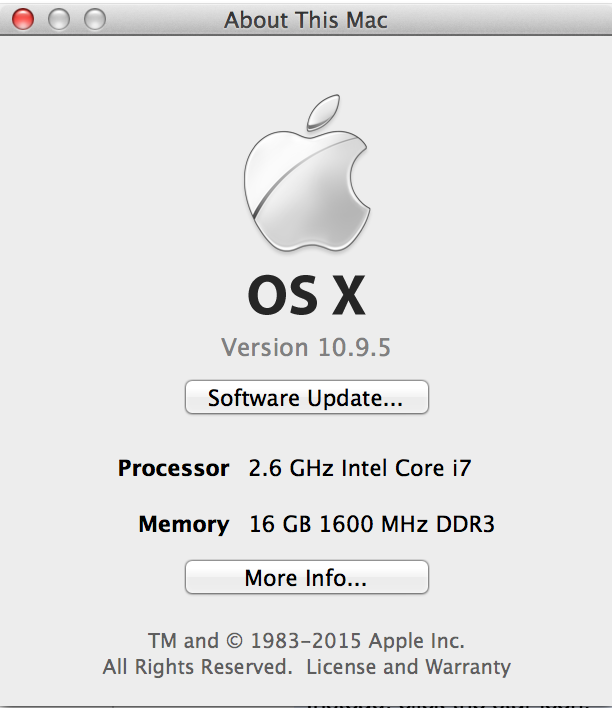
Task: Click the green zoom window button
Action: tap(95, 19)
